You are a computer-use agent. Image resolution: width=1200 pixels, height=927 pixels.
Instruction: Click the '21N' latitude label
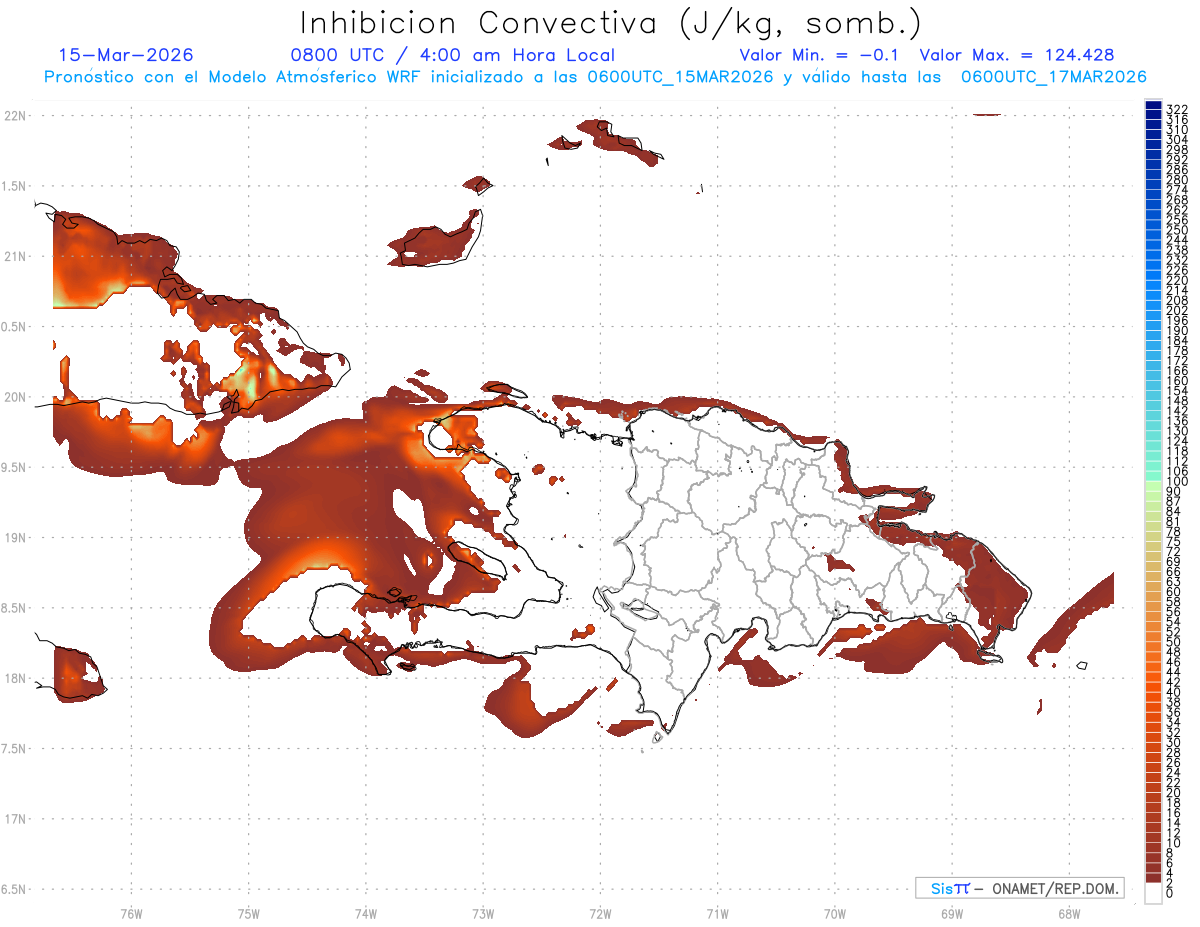click(x=15, y=256)
